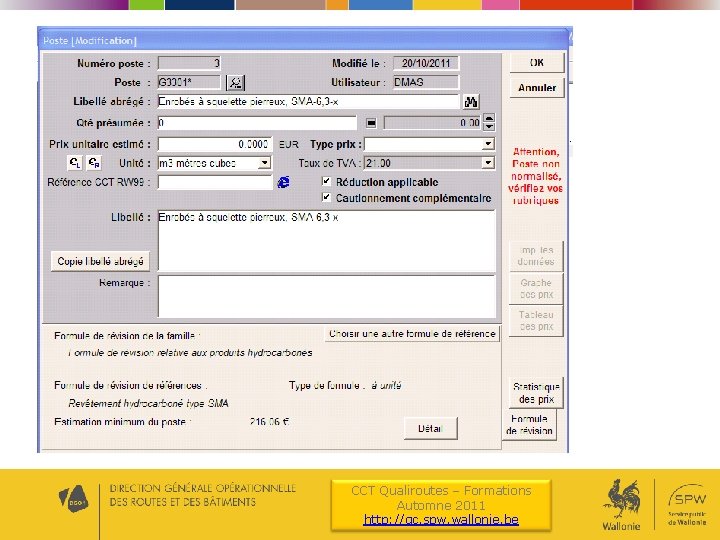
Task: Click the Wallonie rooster logo
Action: tap(622, 505)
